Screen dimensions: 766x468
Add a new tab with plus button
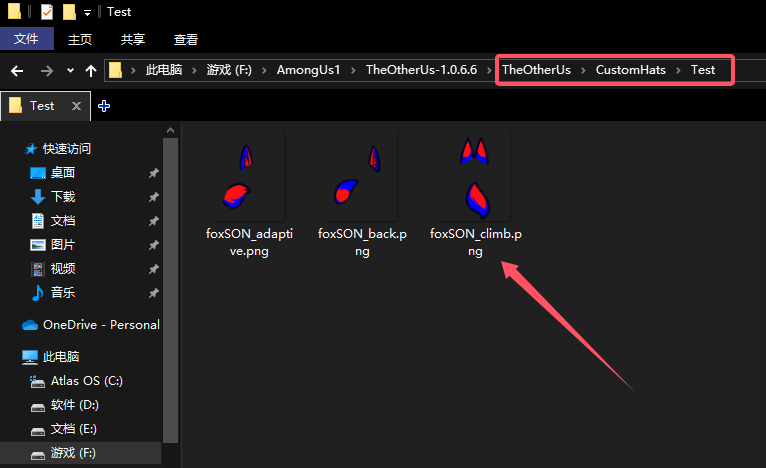[x=104, y=106]
